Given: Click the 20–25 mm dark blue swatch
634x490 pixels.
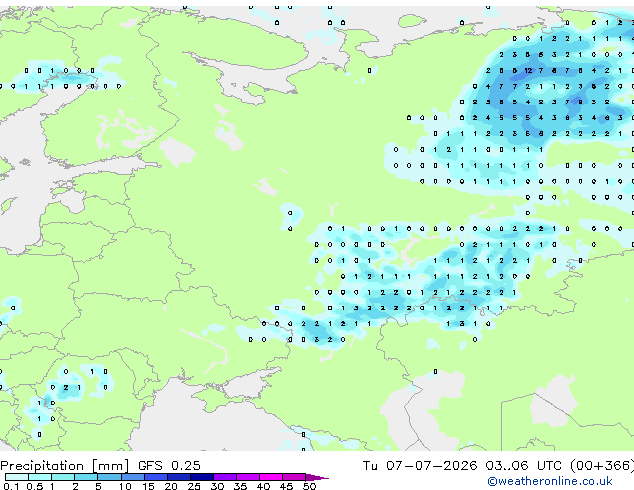Looking at the screenshot, I should click(178, 477).
